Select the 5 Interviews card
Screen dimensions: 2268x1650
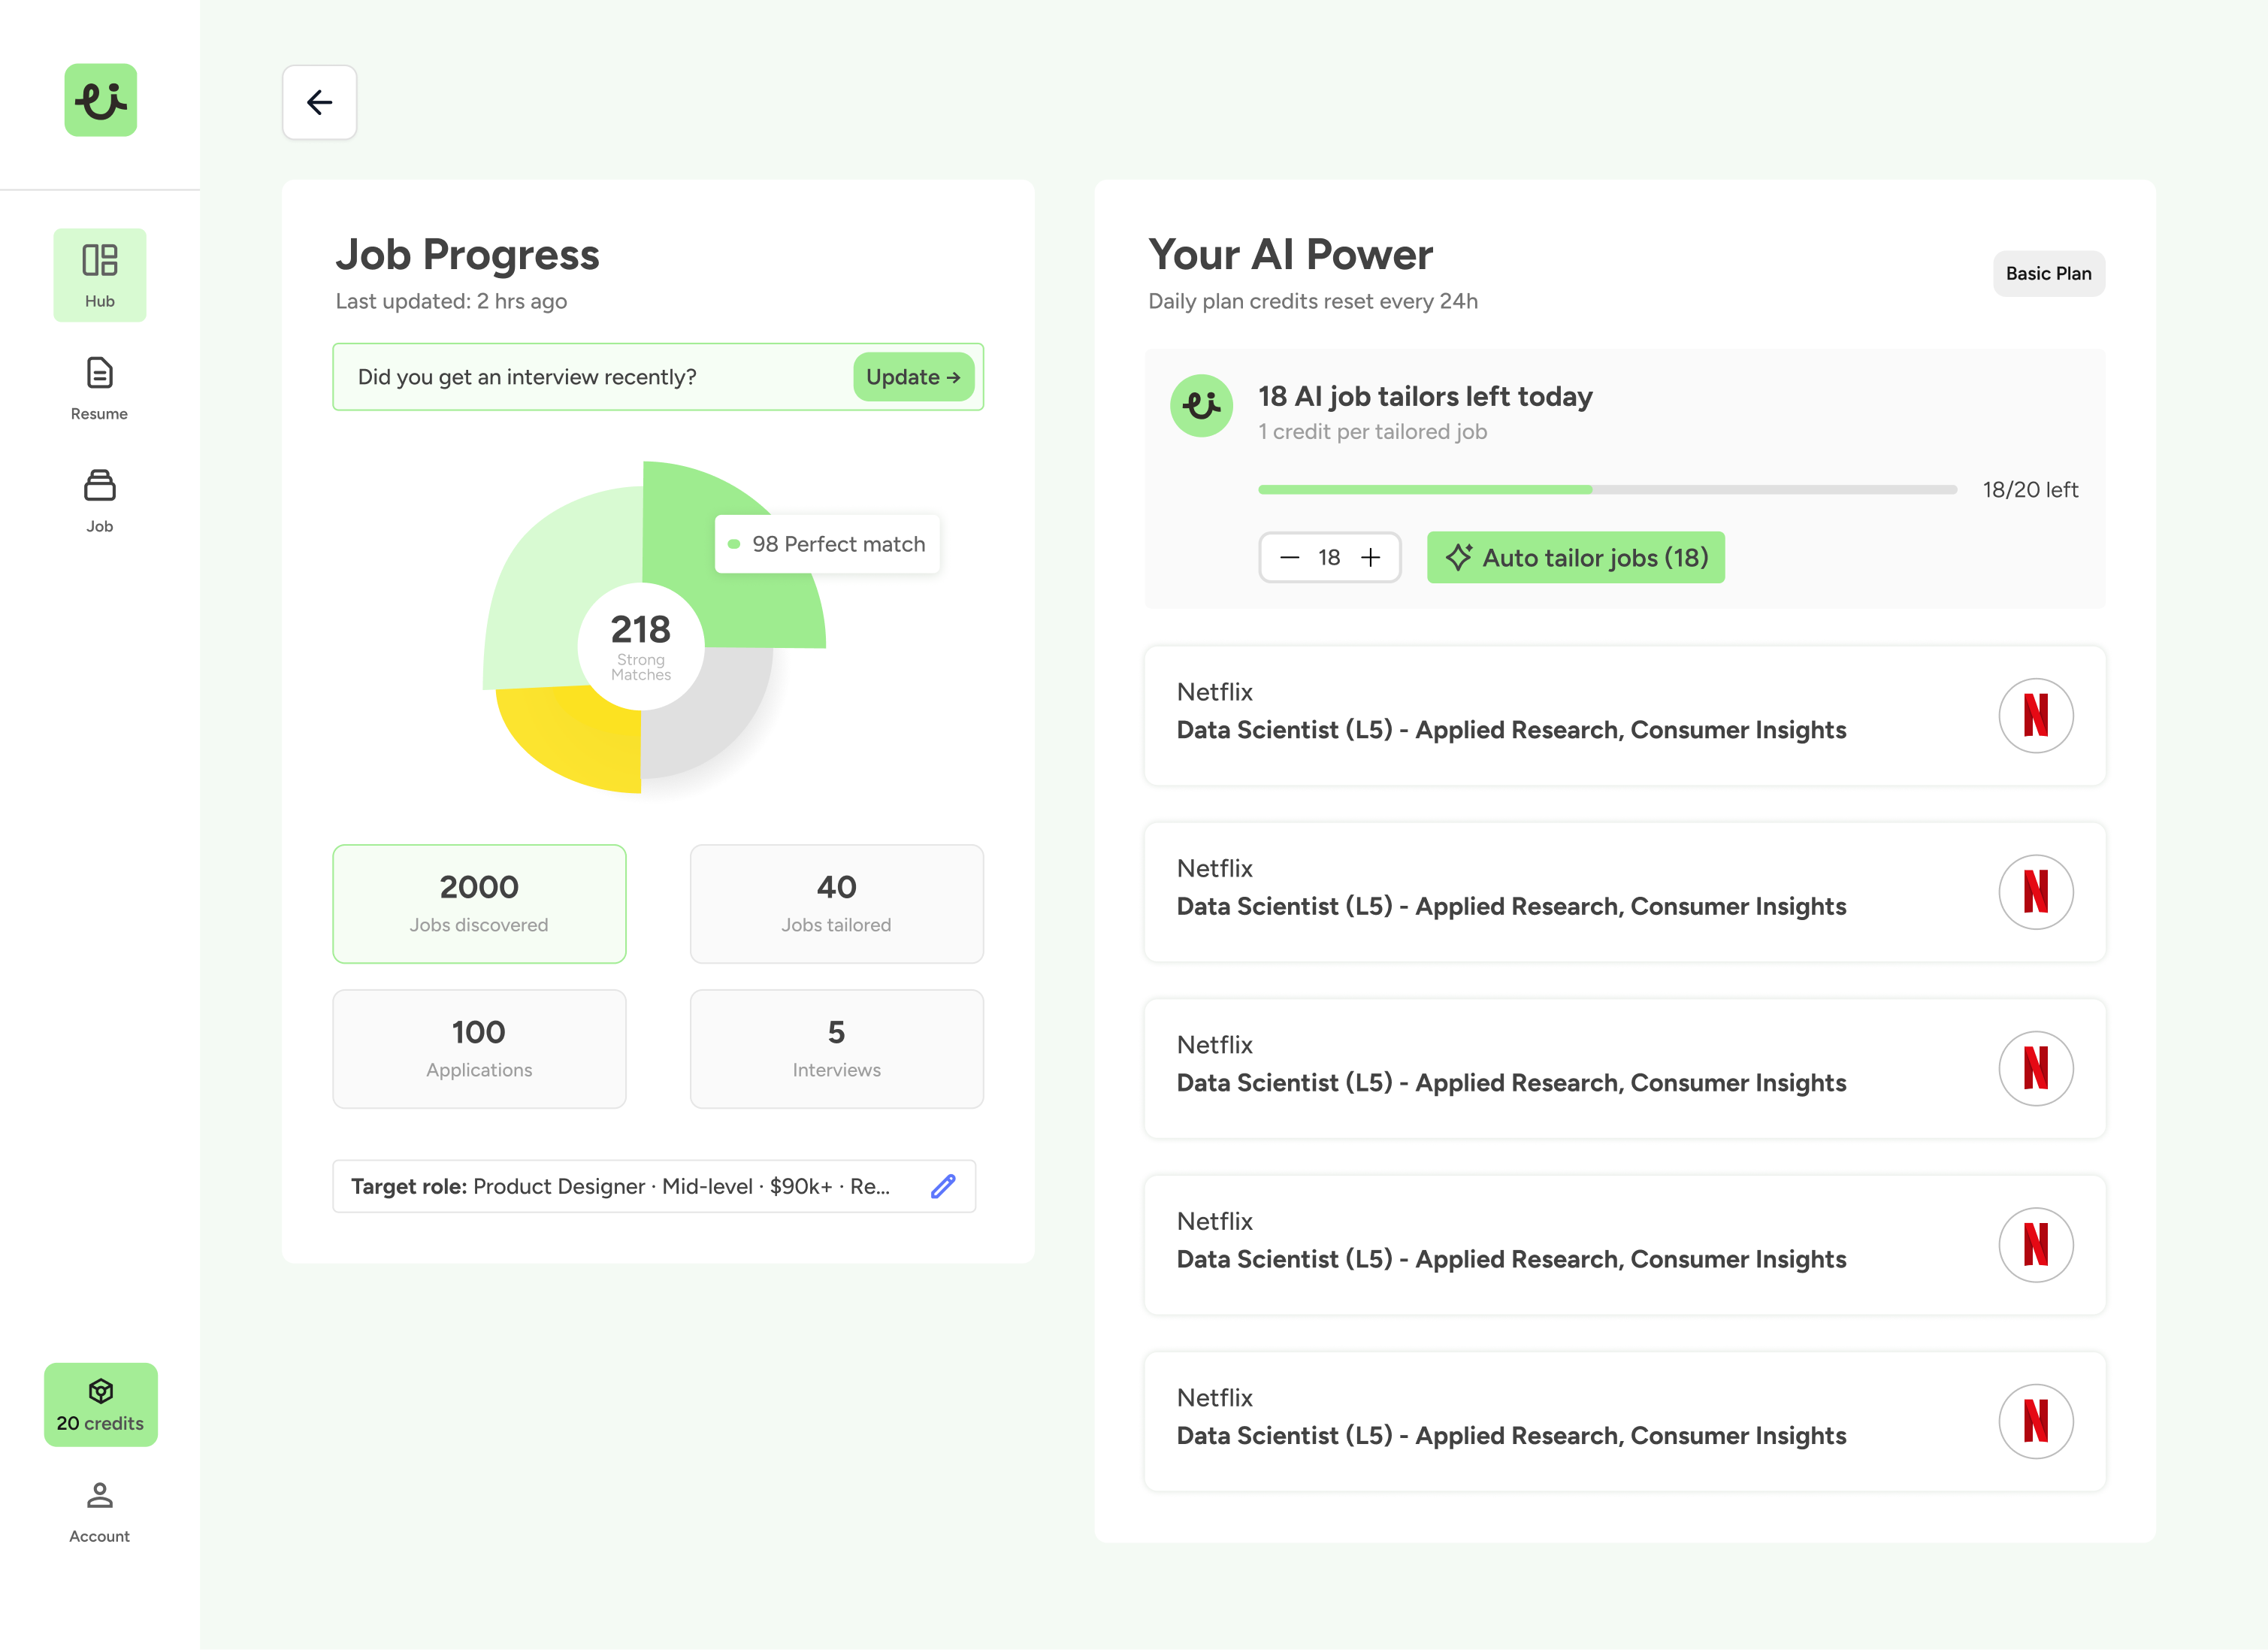tap(837, 1049)
